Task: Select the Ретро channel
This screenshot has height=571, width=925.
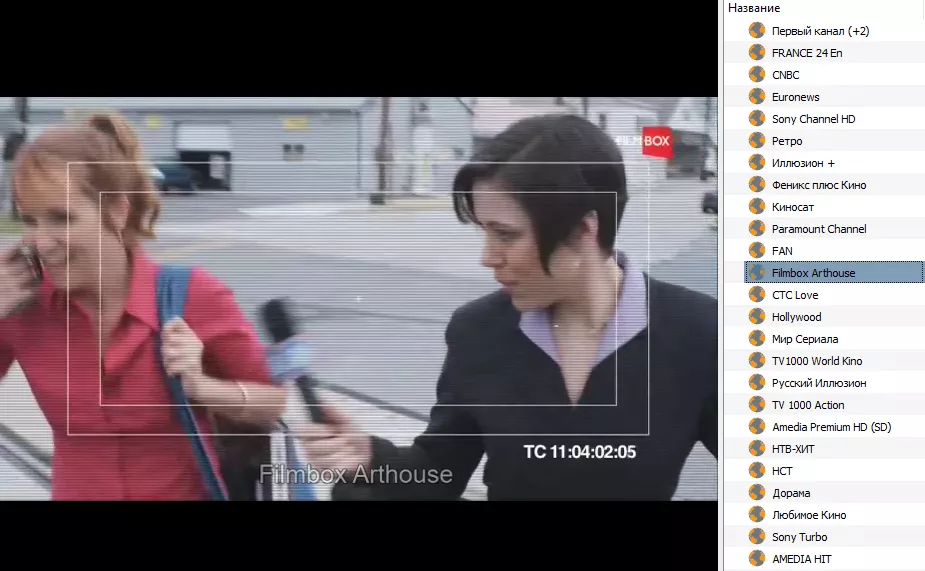Action: click(786, 141)
